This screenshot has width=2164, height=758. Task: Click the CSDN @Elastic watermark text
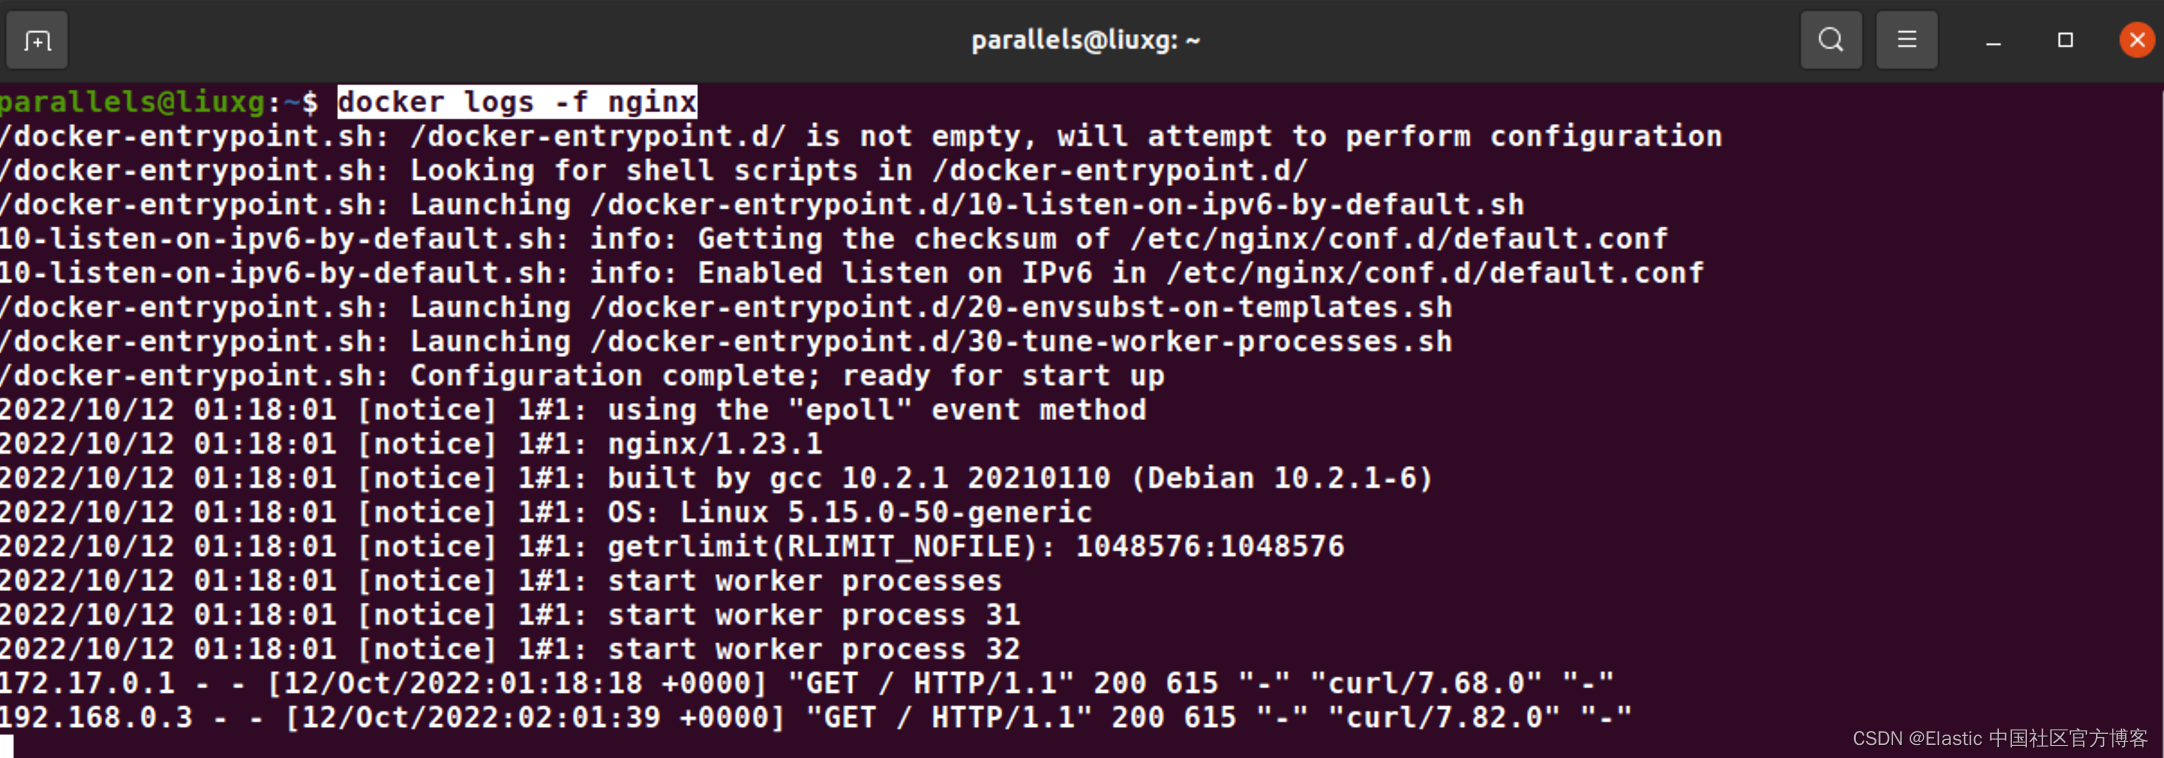click(2000, 738)
